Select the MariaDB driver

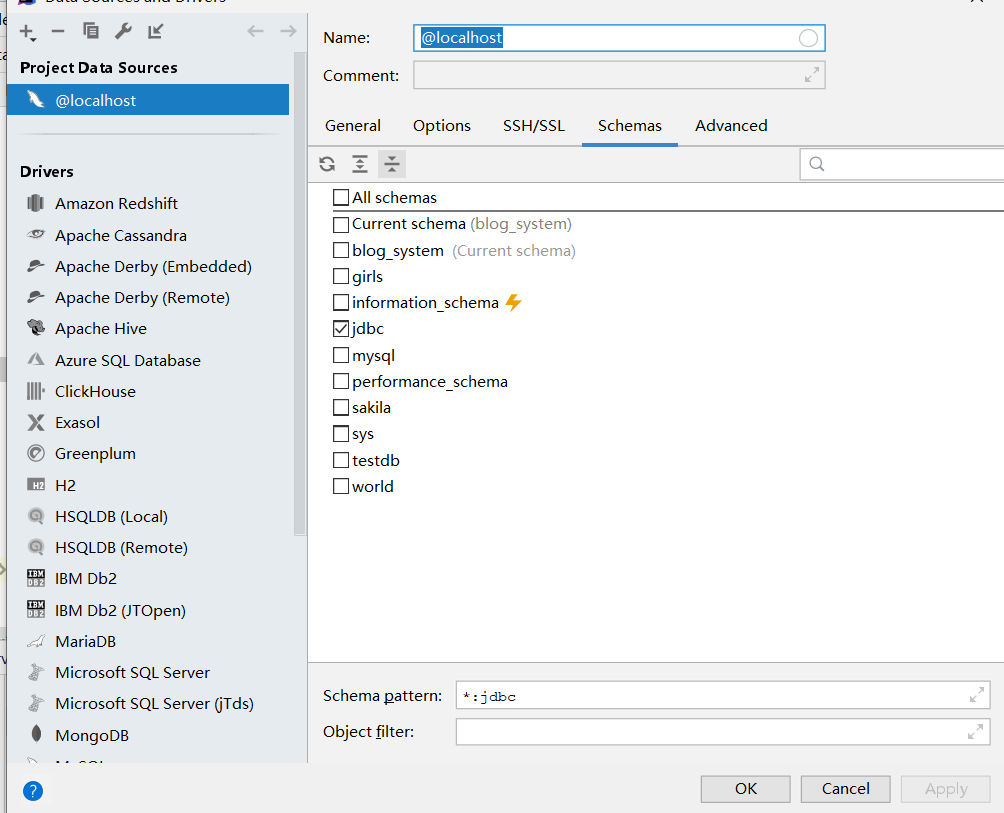pyautogui.click(x=85, y=641)
